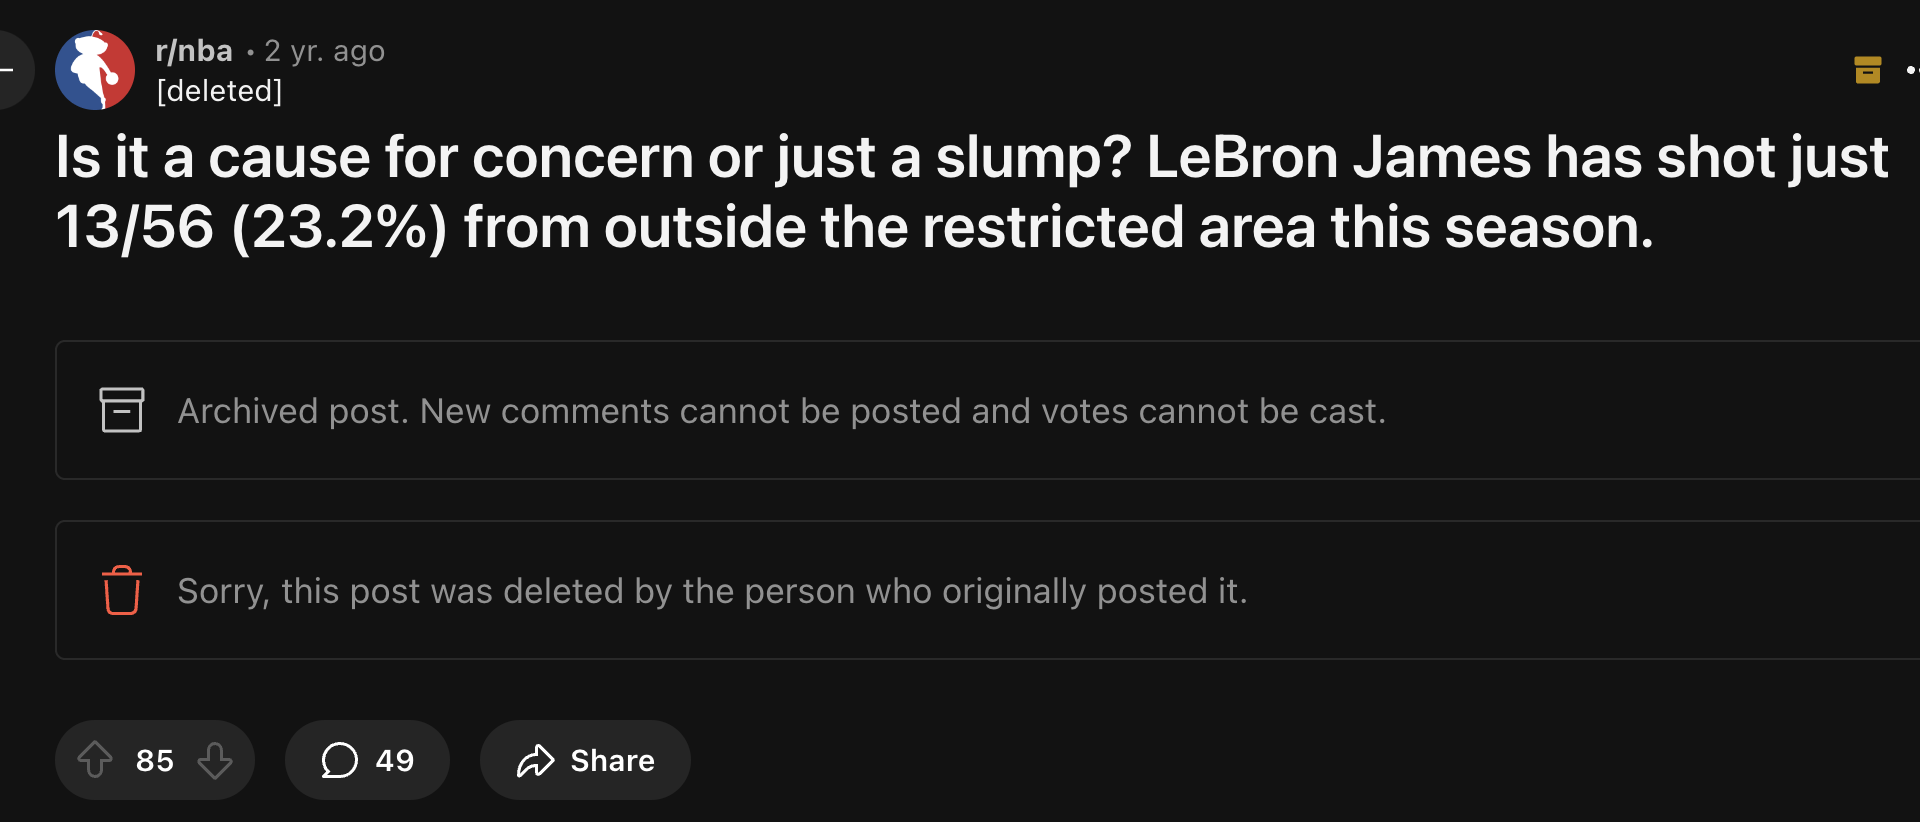This screenshot has width=1920, height=822.
Task: Click the [deleted] author name
Action: coord(218,90)
